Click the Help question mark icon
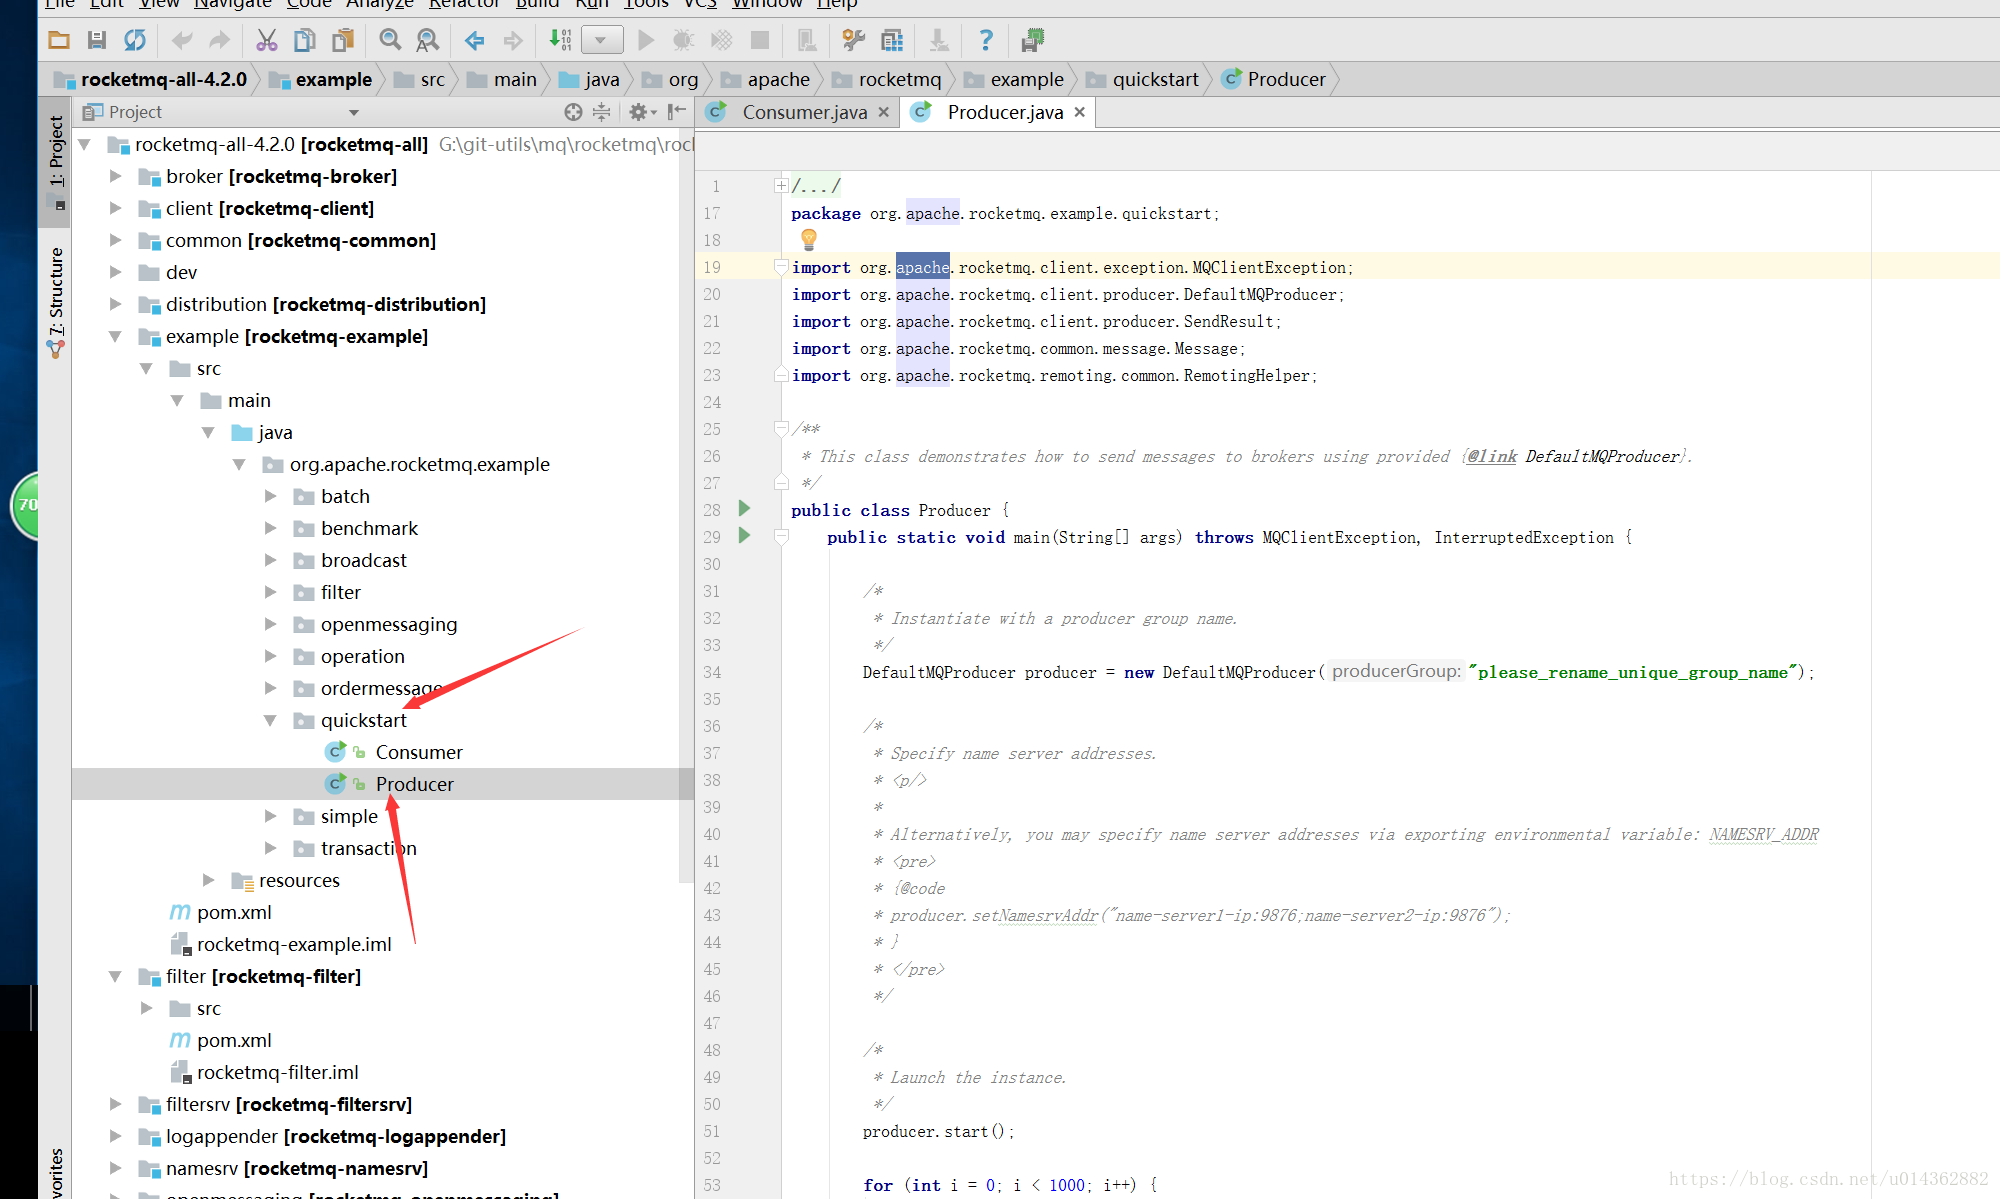The height and width of the screenshot is (1199, 2000). pos(986,40)
